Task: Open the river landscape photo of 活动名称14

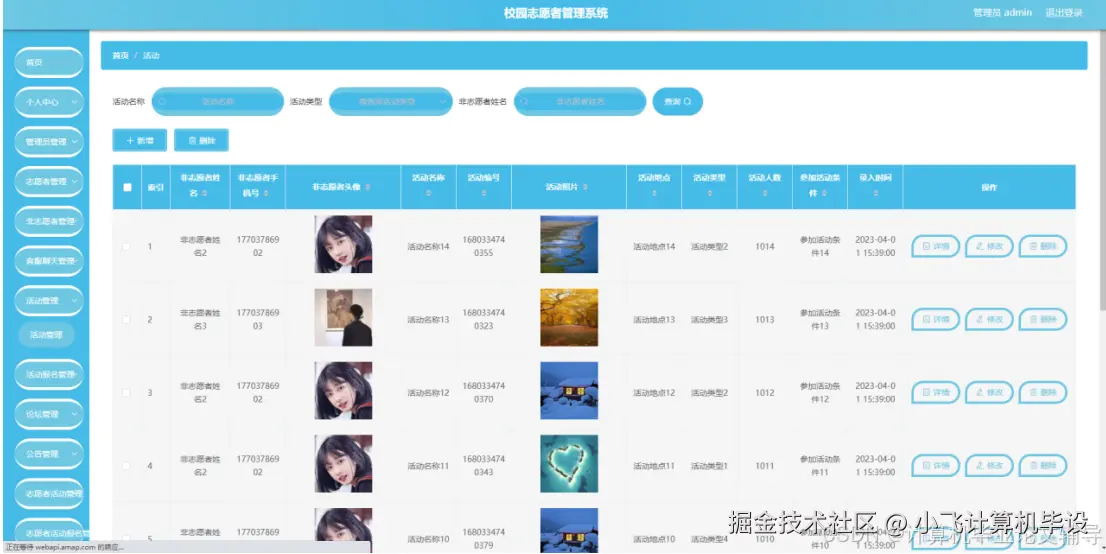Action: click(x=569, y=244)
